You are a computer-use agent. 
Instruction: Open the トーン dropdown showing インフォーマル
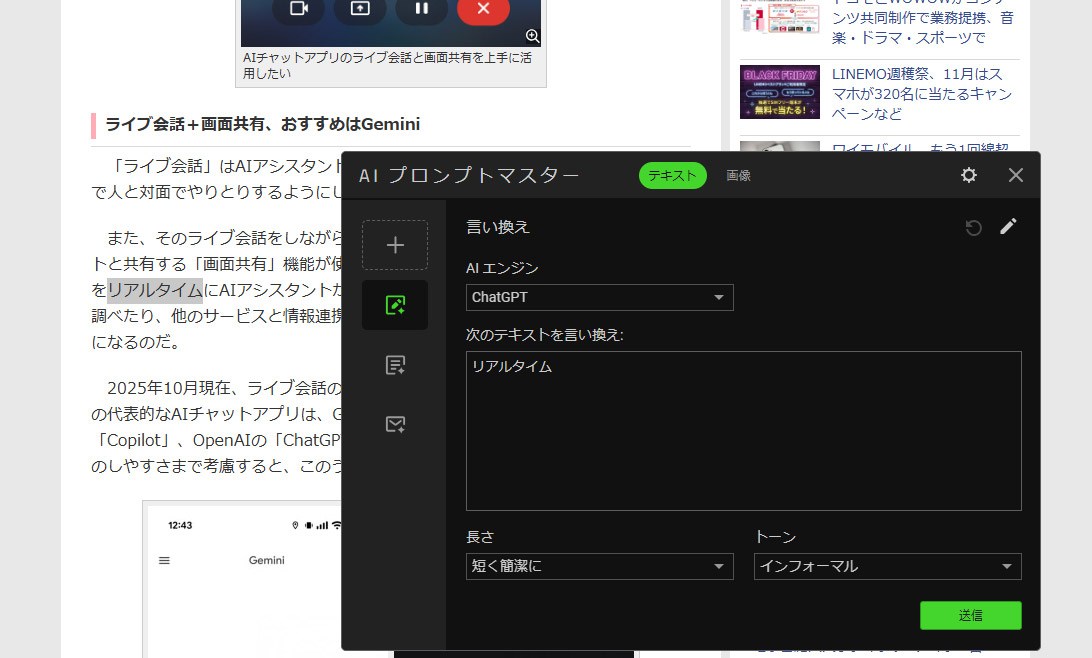click(x=886, y=566)
